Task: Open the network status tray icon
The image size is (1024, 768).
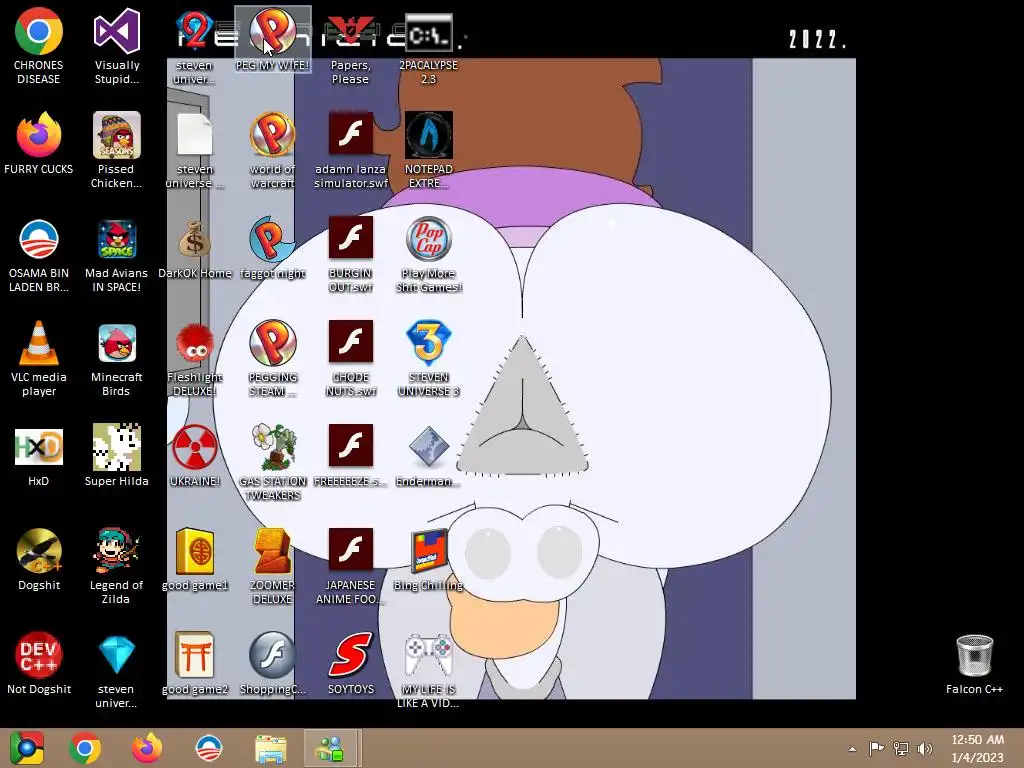Action: click(901, 748)
